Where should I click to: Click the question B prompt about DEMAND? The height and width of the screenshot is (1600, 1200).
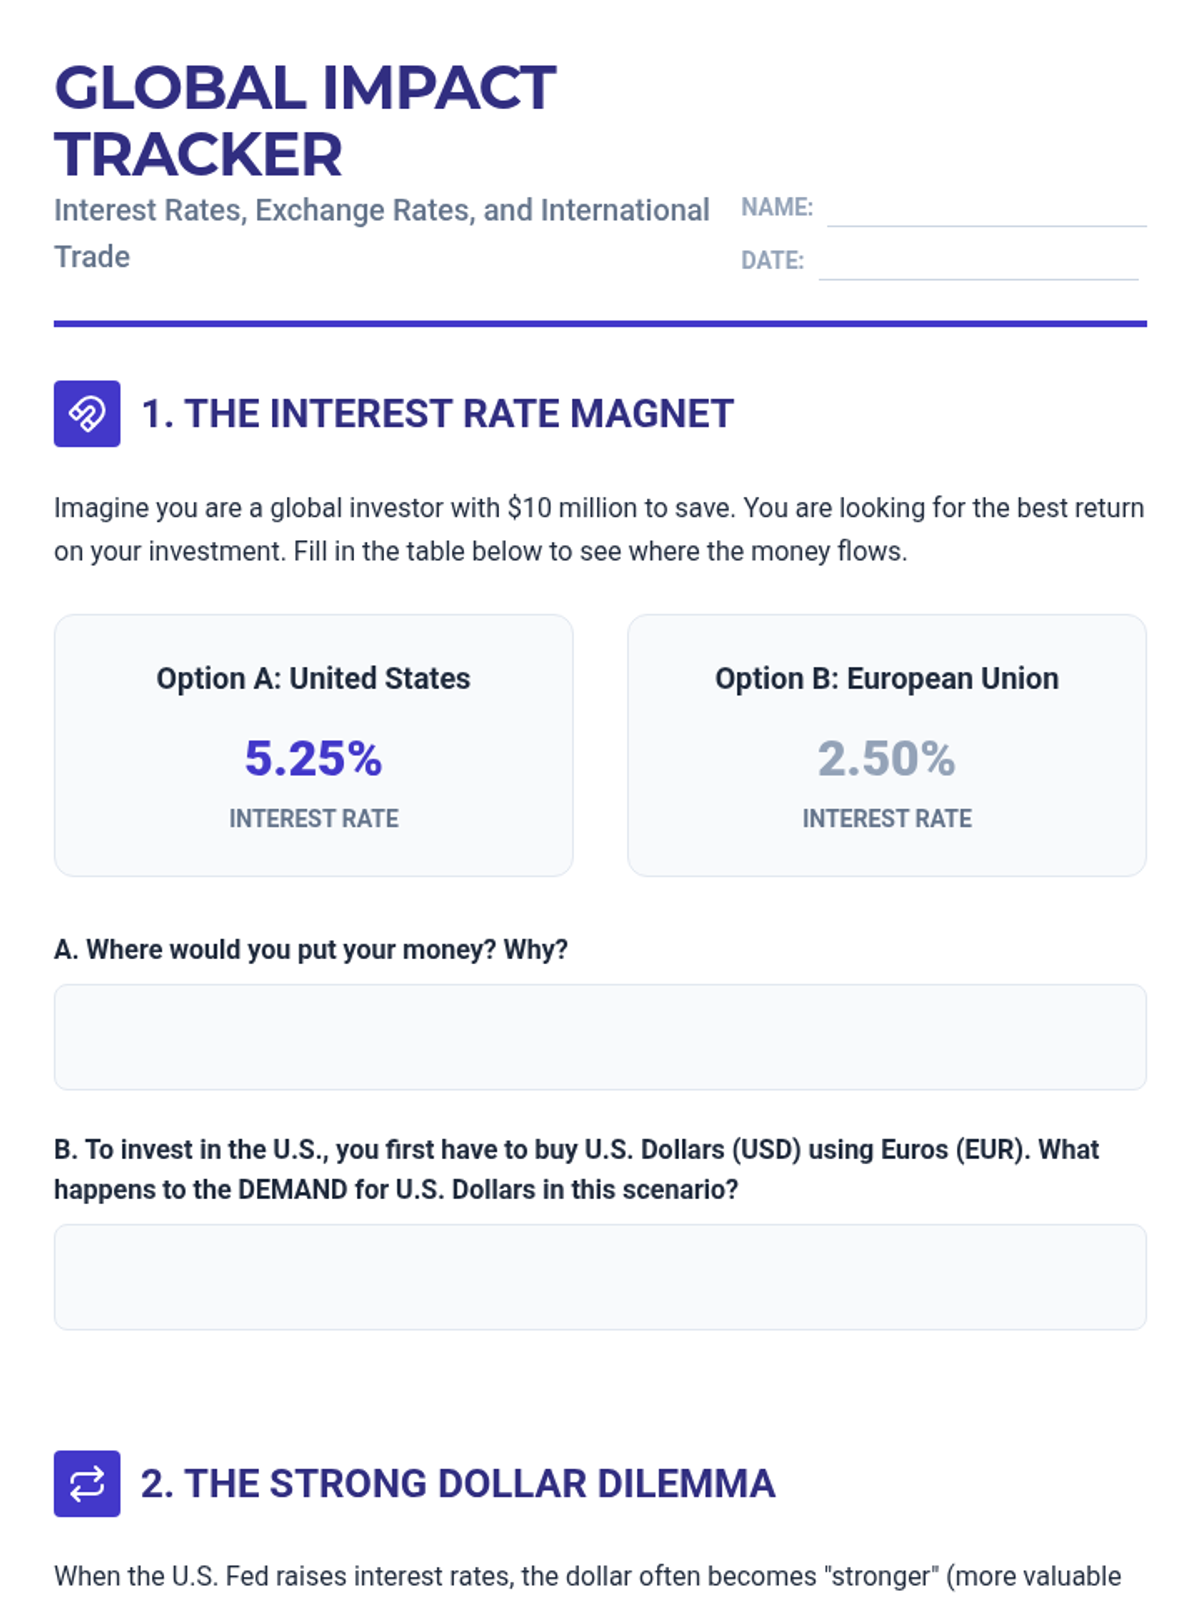[577, 1169]
